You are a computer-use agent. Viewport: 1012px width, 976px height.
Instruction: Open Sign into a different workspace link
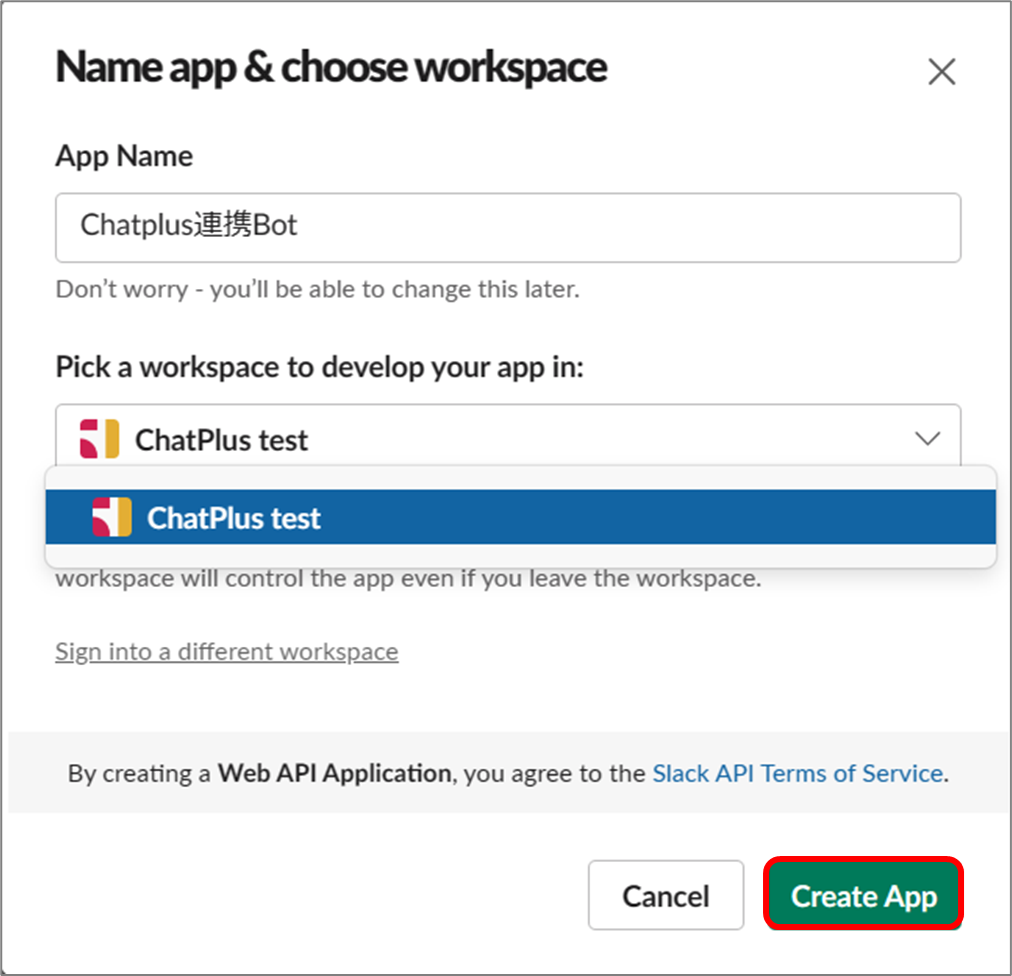click(x=227, y=652)
